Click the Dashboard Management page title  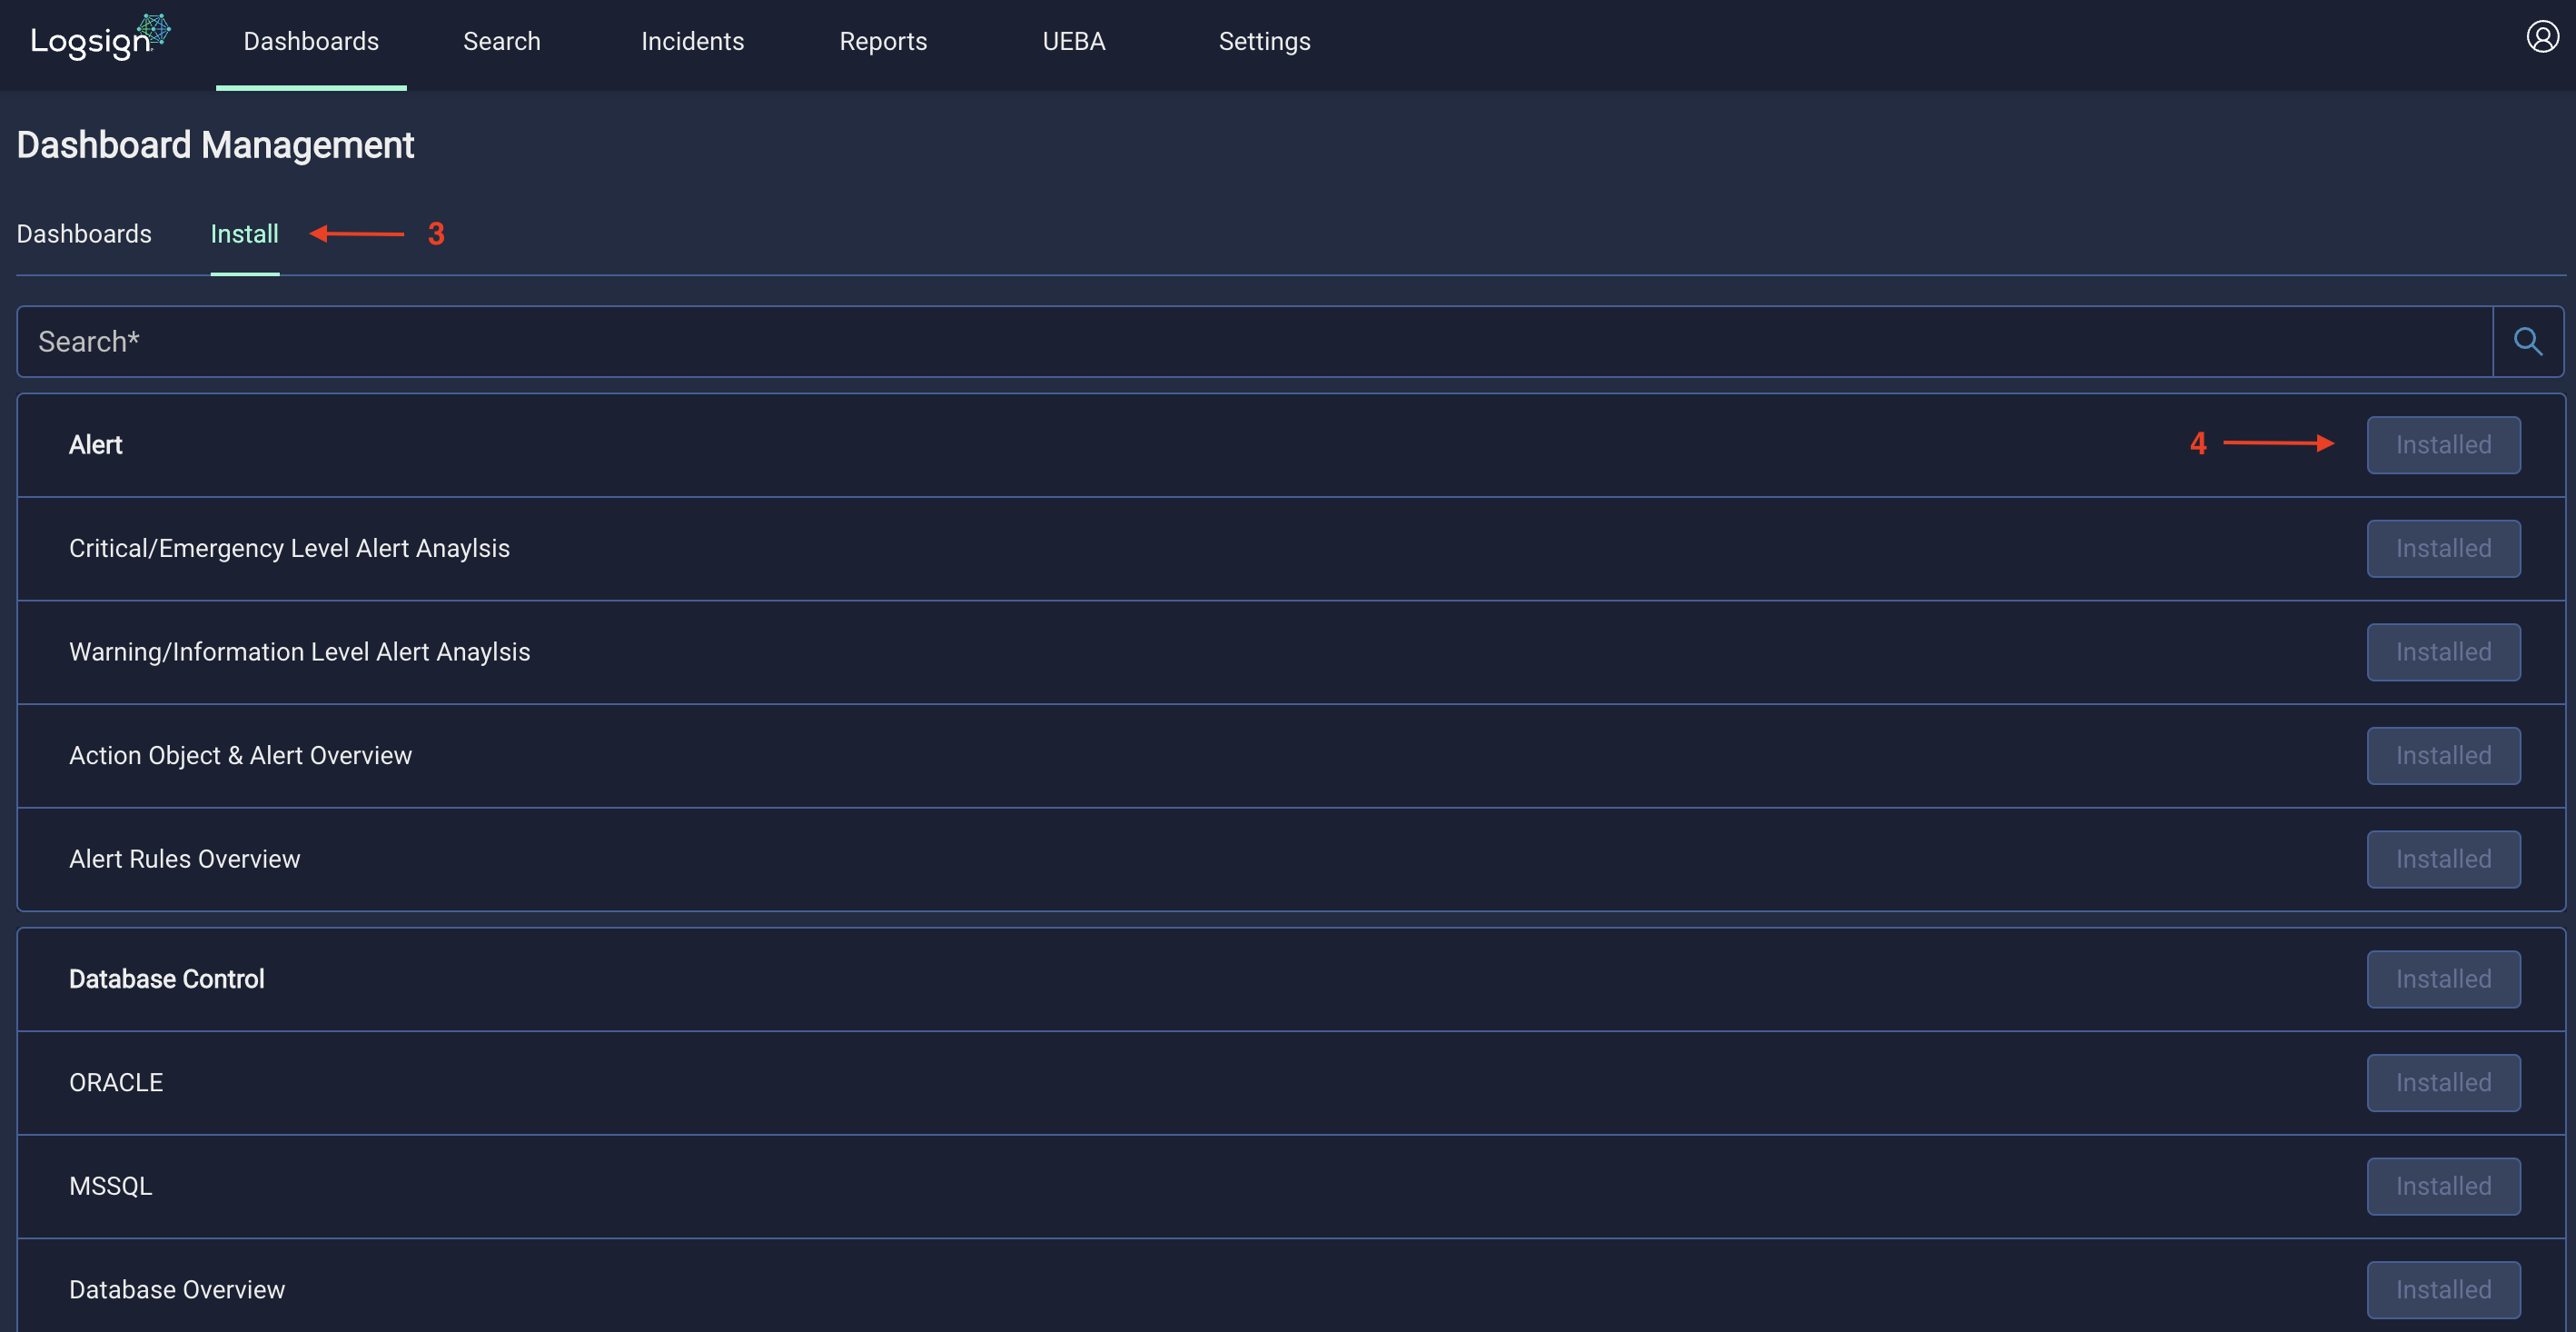tap(215, 146)
